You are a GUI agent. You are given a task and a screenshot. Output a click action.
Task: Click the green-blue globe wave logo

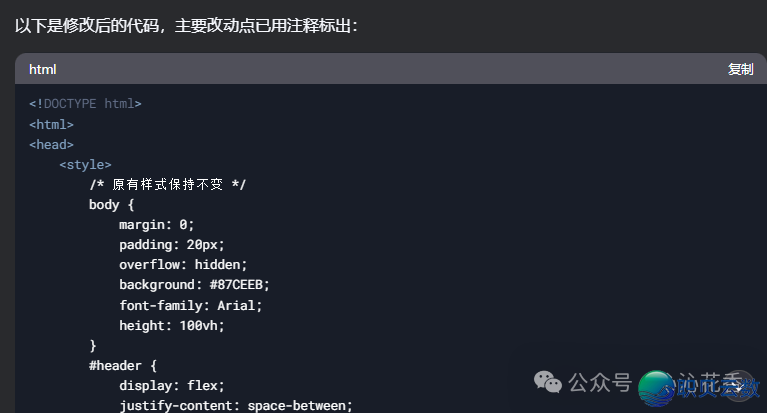click(656, 388)
